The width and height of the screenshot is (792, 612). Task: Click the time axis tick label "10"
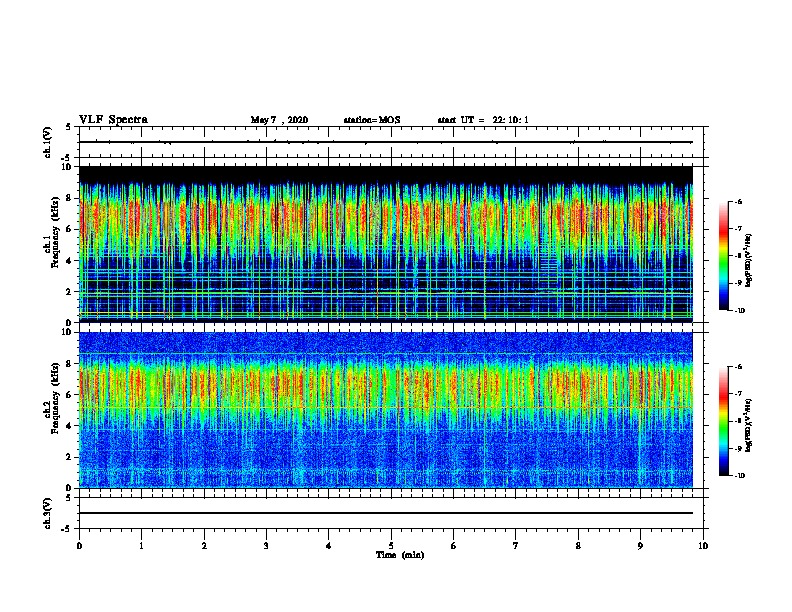pyautogui.click(x=703, y=546)
